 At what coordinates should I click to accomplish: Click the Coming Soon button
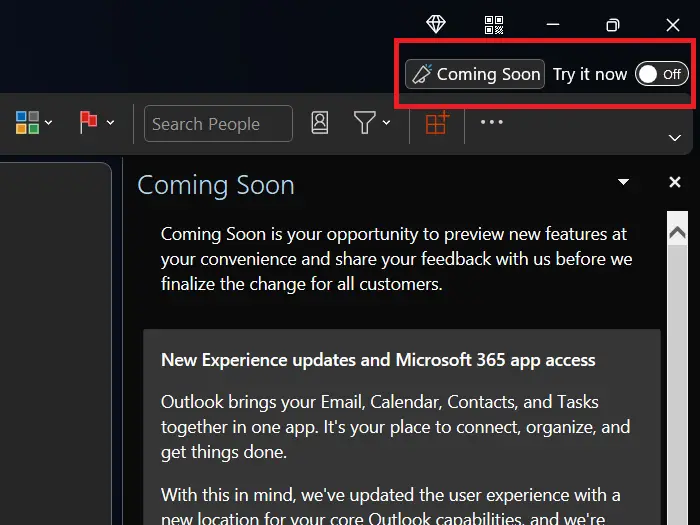pyautogui.click(x=475, y=74)
